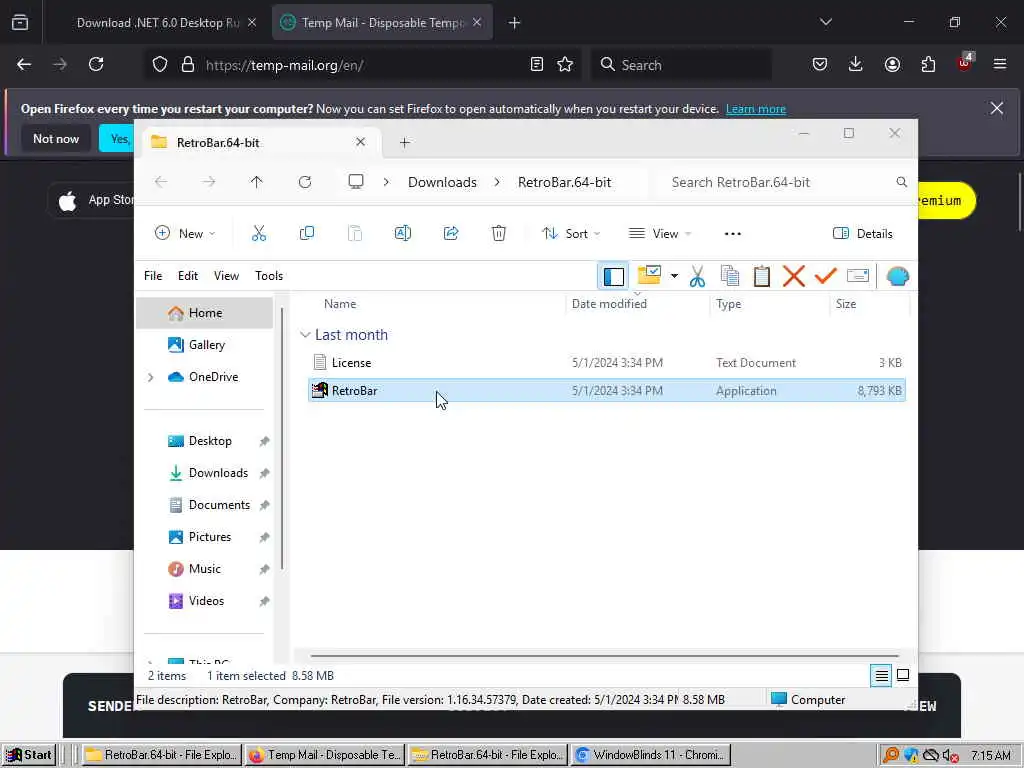Navigate to Downloads in the breadcrumb

[x=442, y=182]
